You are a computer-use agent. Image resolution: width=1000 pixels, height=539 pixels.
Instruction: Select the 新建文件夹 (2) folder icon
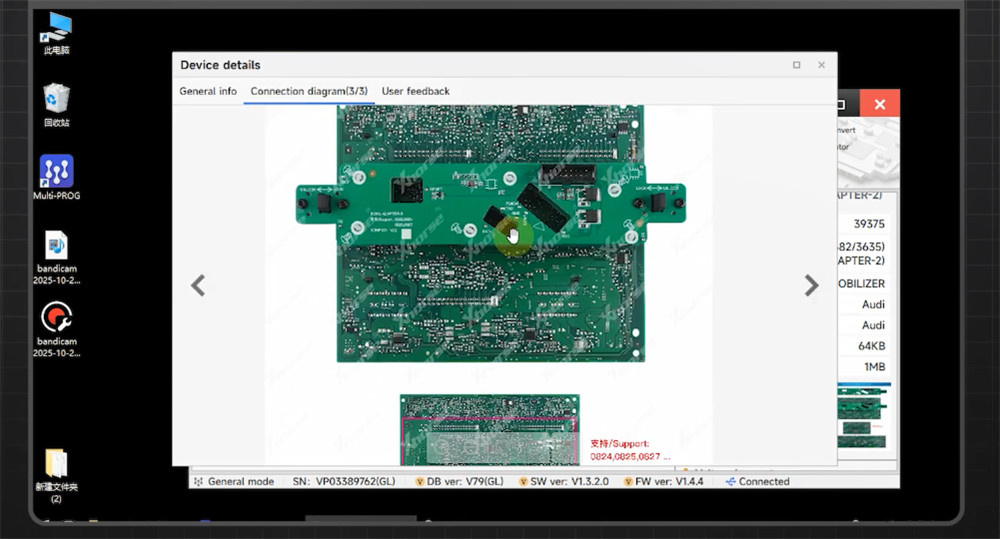(x=56, y=464)
